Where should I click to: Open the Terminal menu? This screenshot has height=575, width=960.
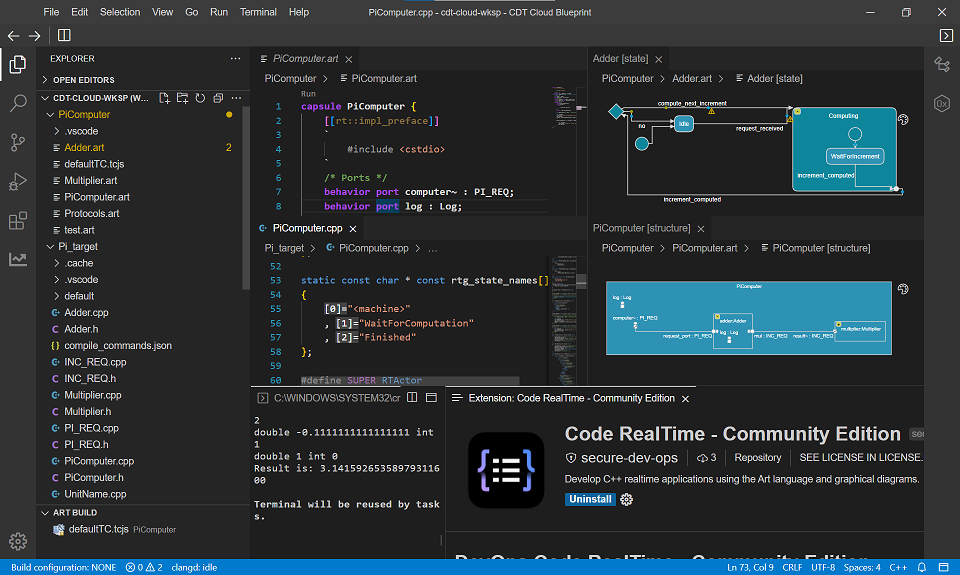click(x=258, y=12)
